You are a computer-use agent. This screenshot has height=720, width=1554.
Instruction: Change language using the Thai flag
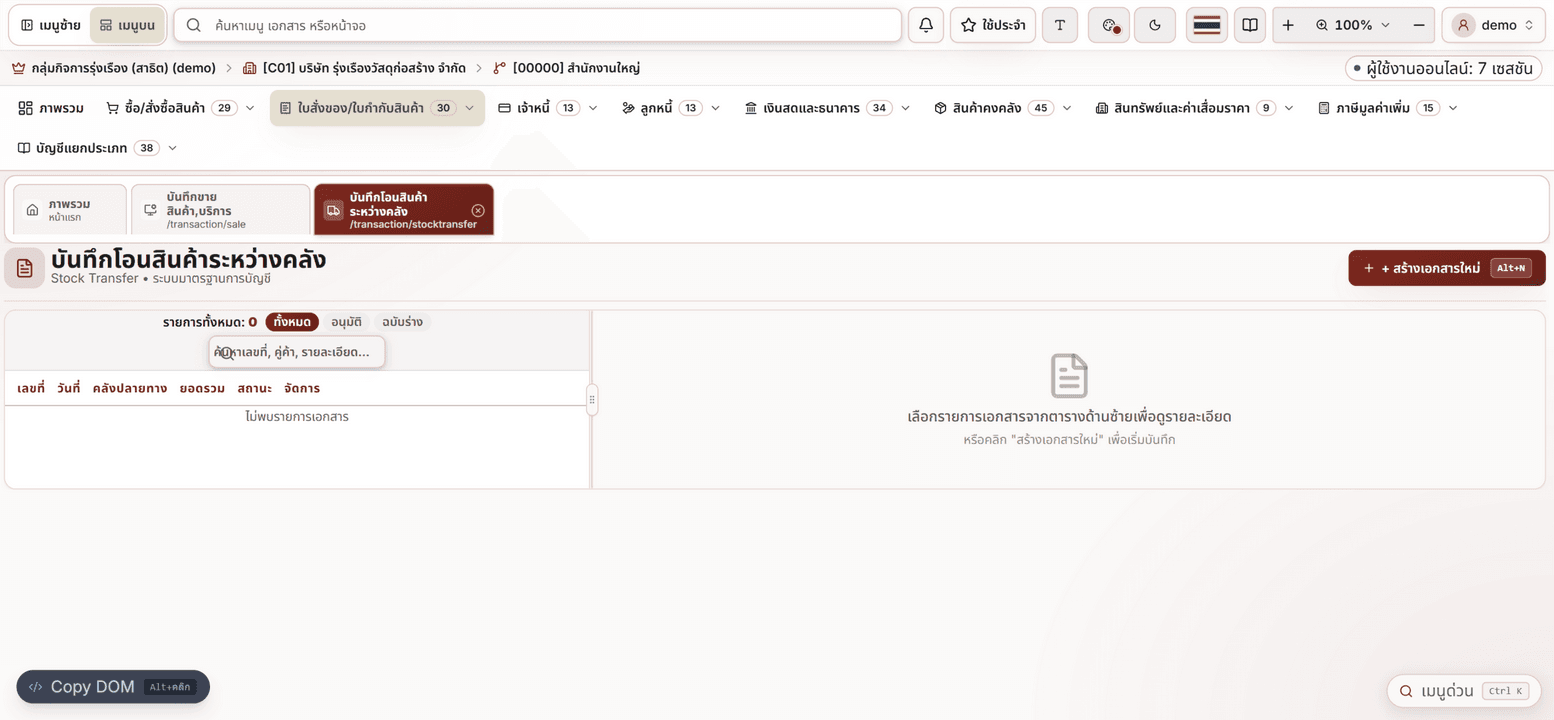click(x=1207, y=25)
